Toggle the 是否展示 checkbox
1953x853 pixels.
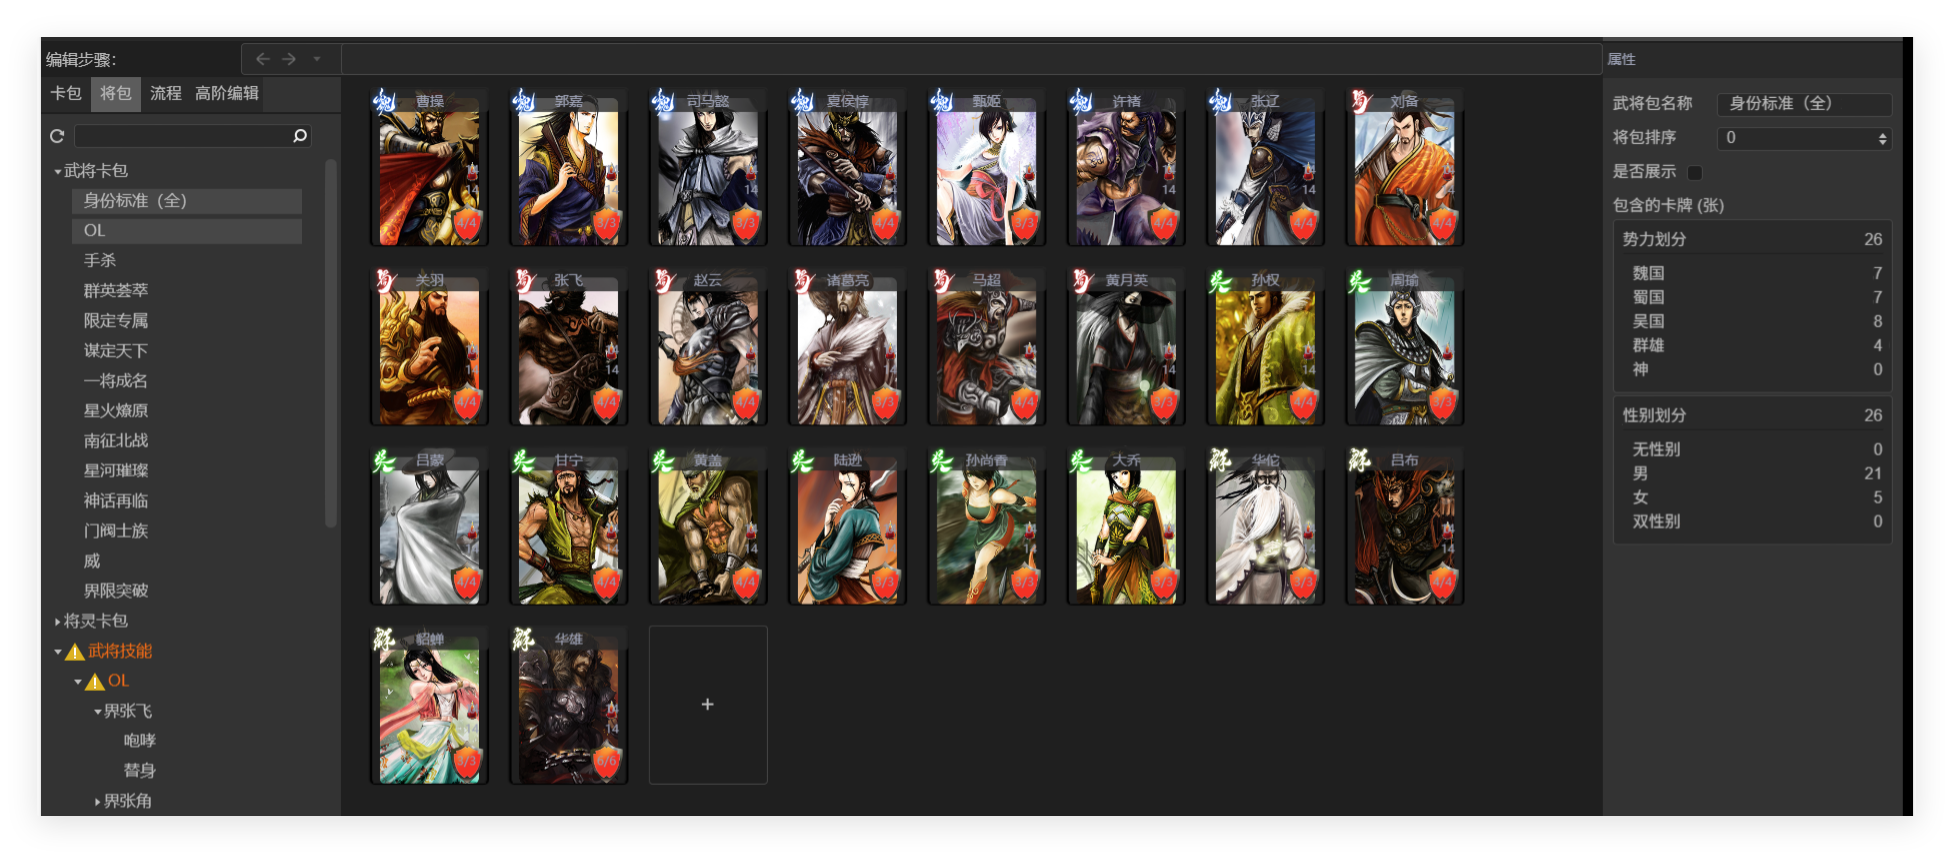(1694, 172)
